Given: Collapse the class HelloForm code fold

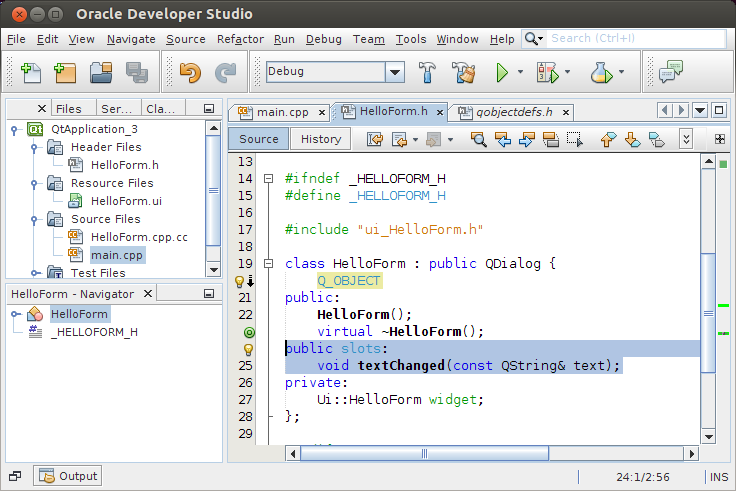Looking at the screenshot, I should tap(268, 264).
